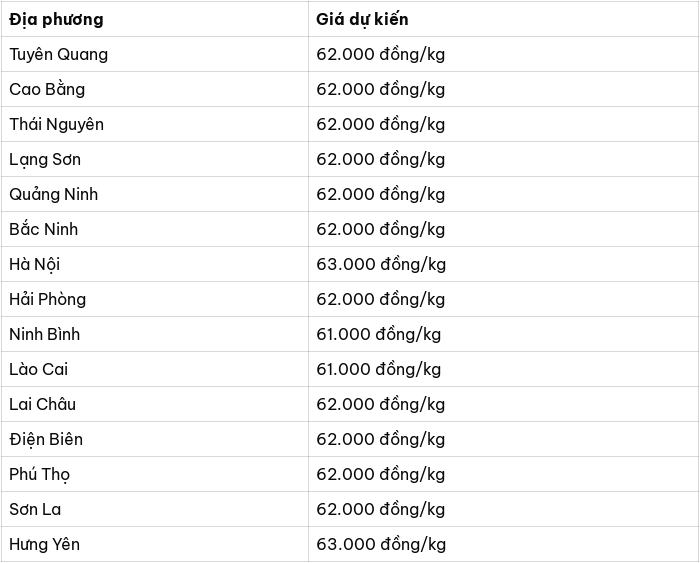Select the Cao Bằng cell
This screenshot has height=563, width=700.
(x=47, y=89)
